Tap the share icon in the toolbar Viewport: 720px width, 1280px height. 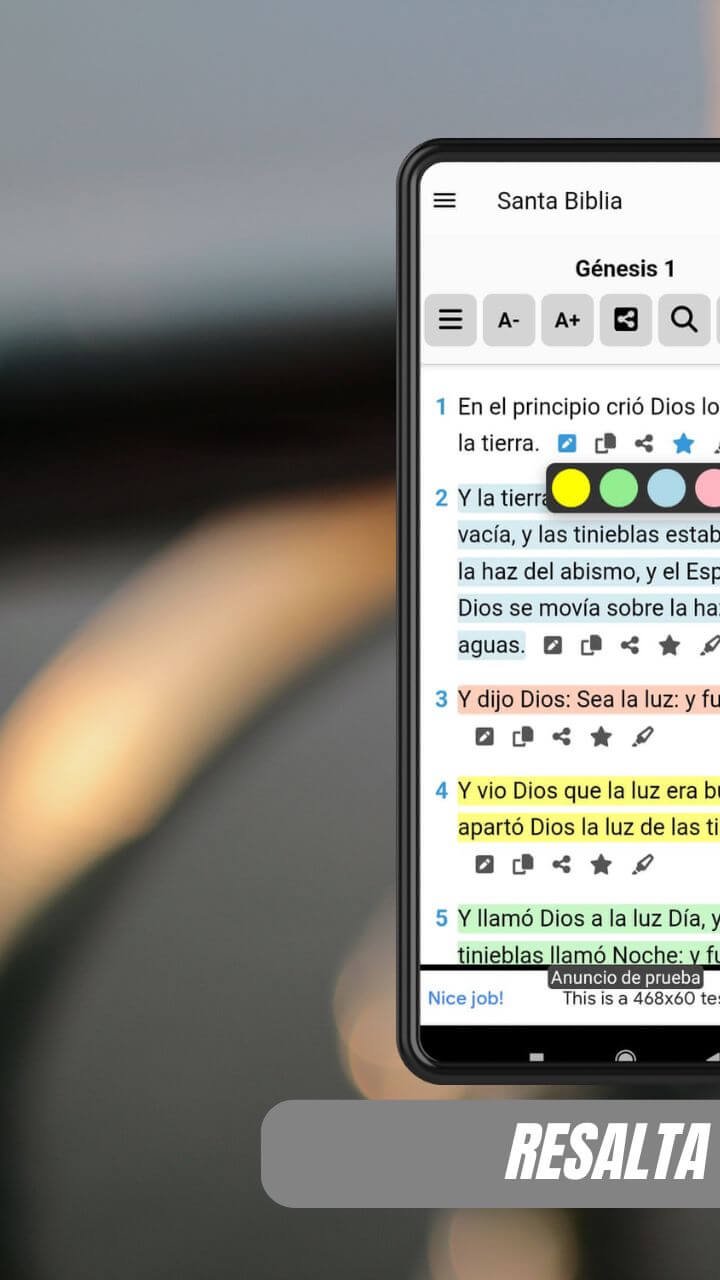click(626, 320)
